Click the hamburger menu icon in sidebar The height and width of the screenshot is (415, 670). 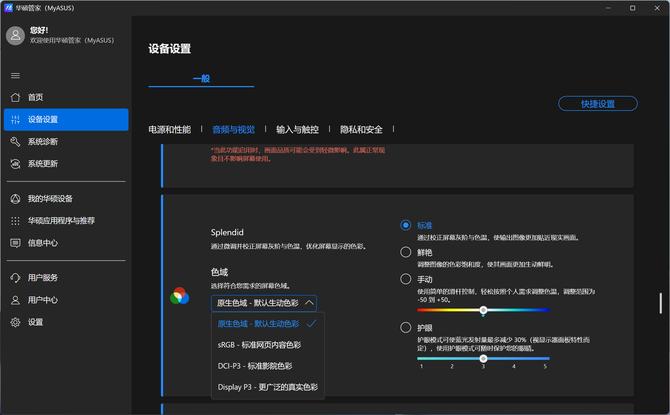point(15,75)
